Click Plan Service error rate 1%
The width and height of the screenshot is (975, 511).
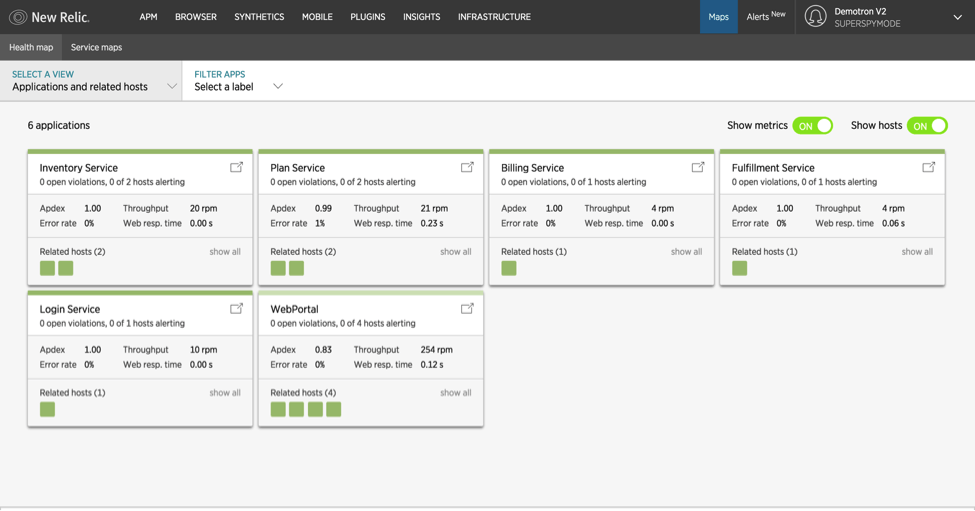[320, 224]
